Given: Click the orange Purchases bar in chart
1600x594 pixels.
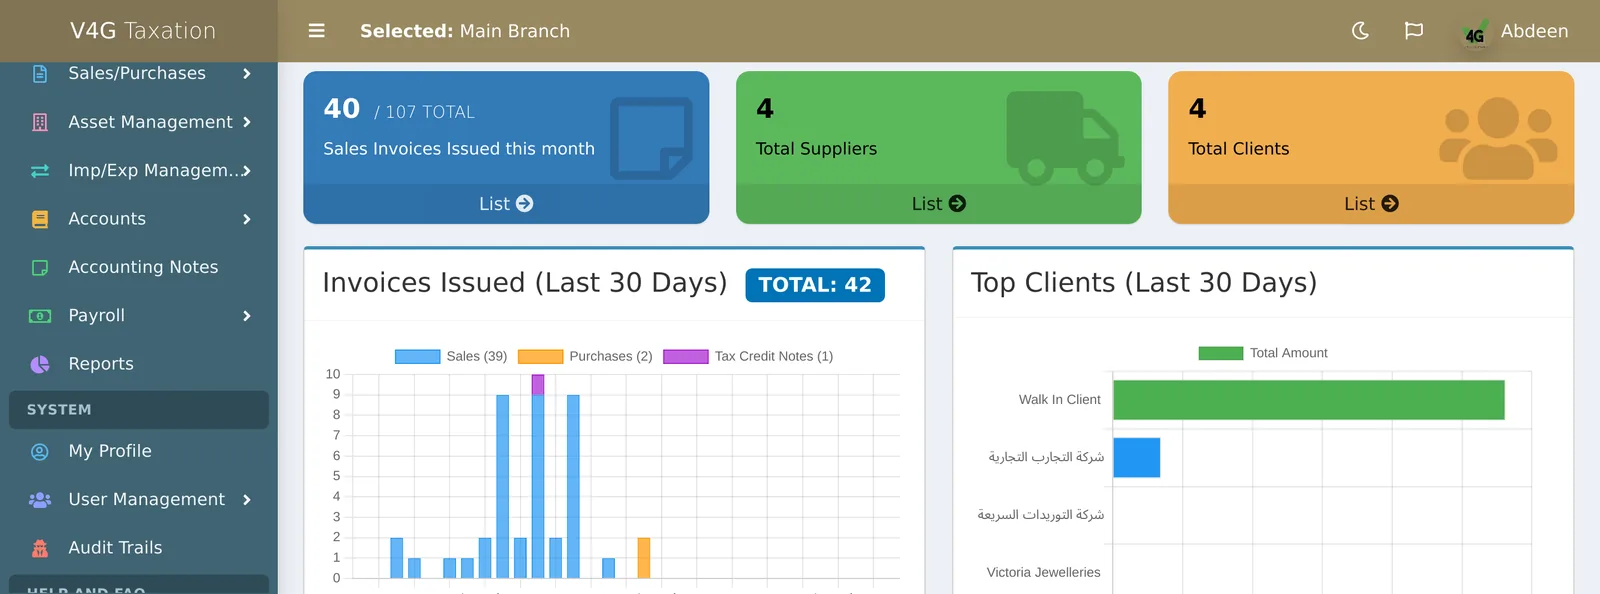Looking at the screenshot, I should pos(644,558).
